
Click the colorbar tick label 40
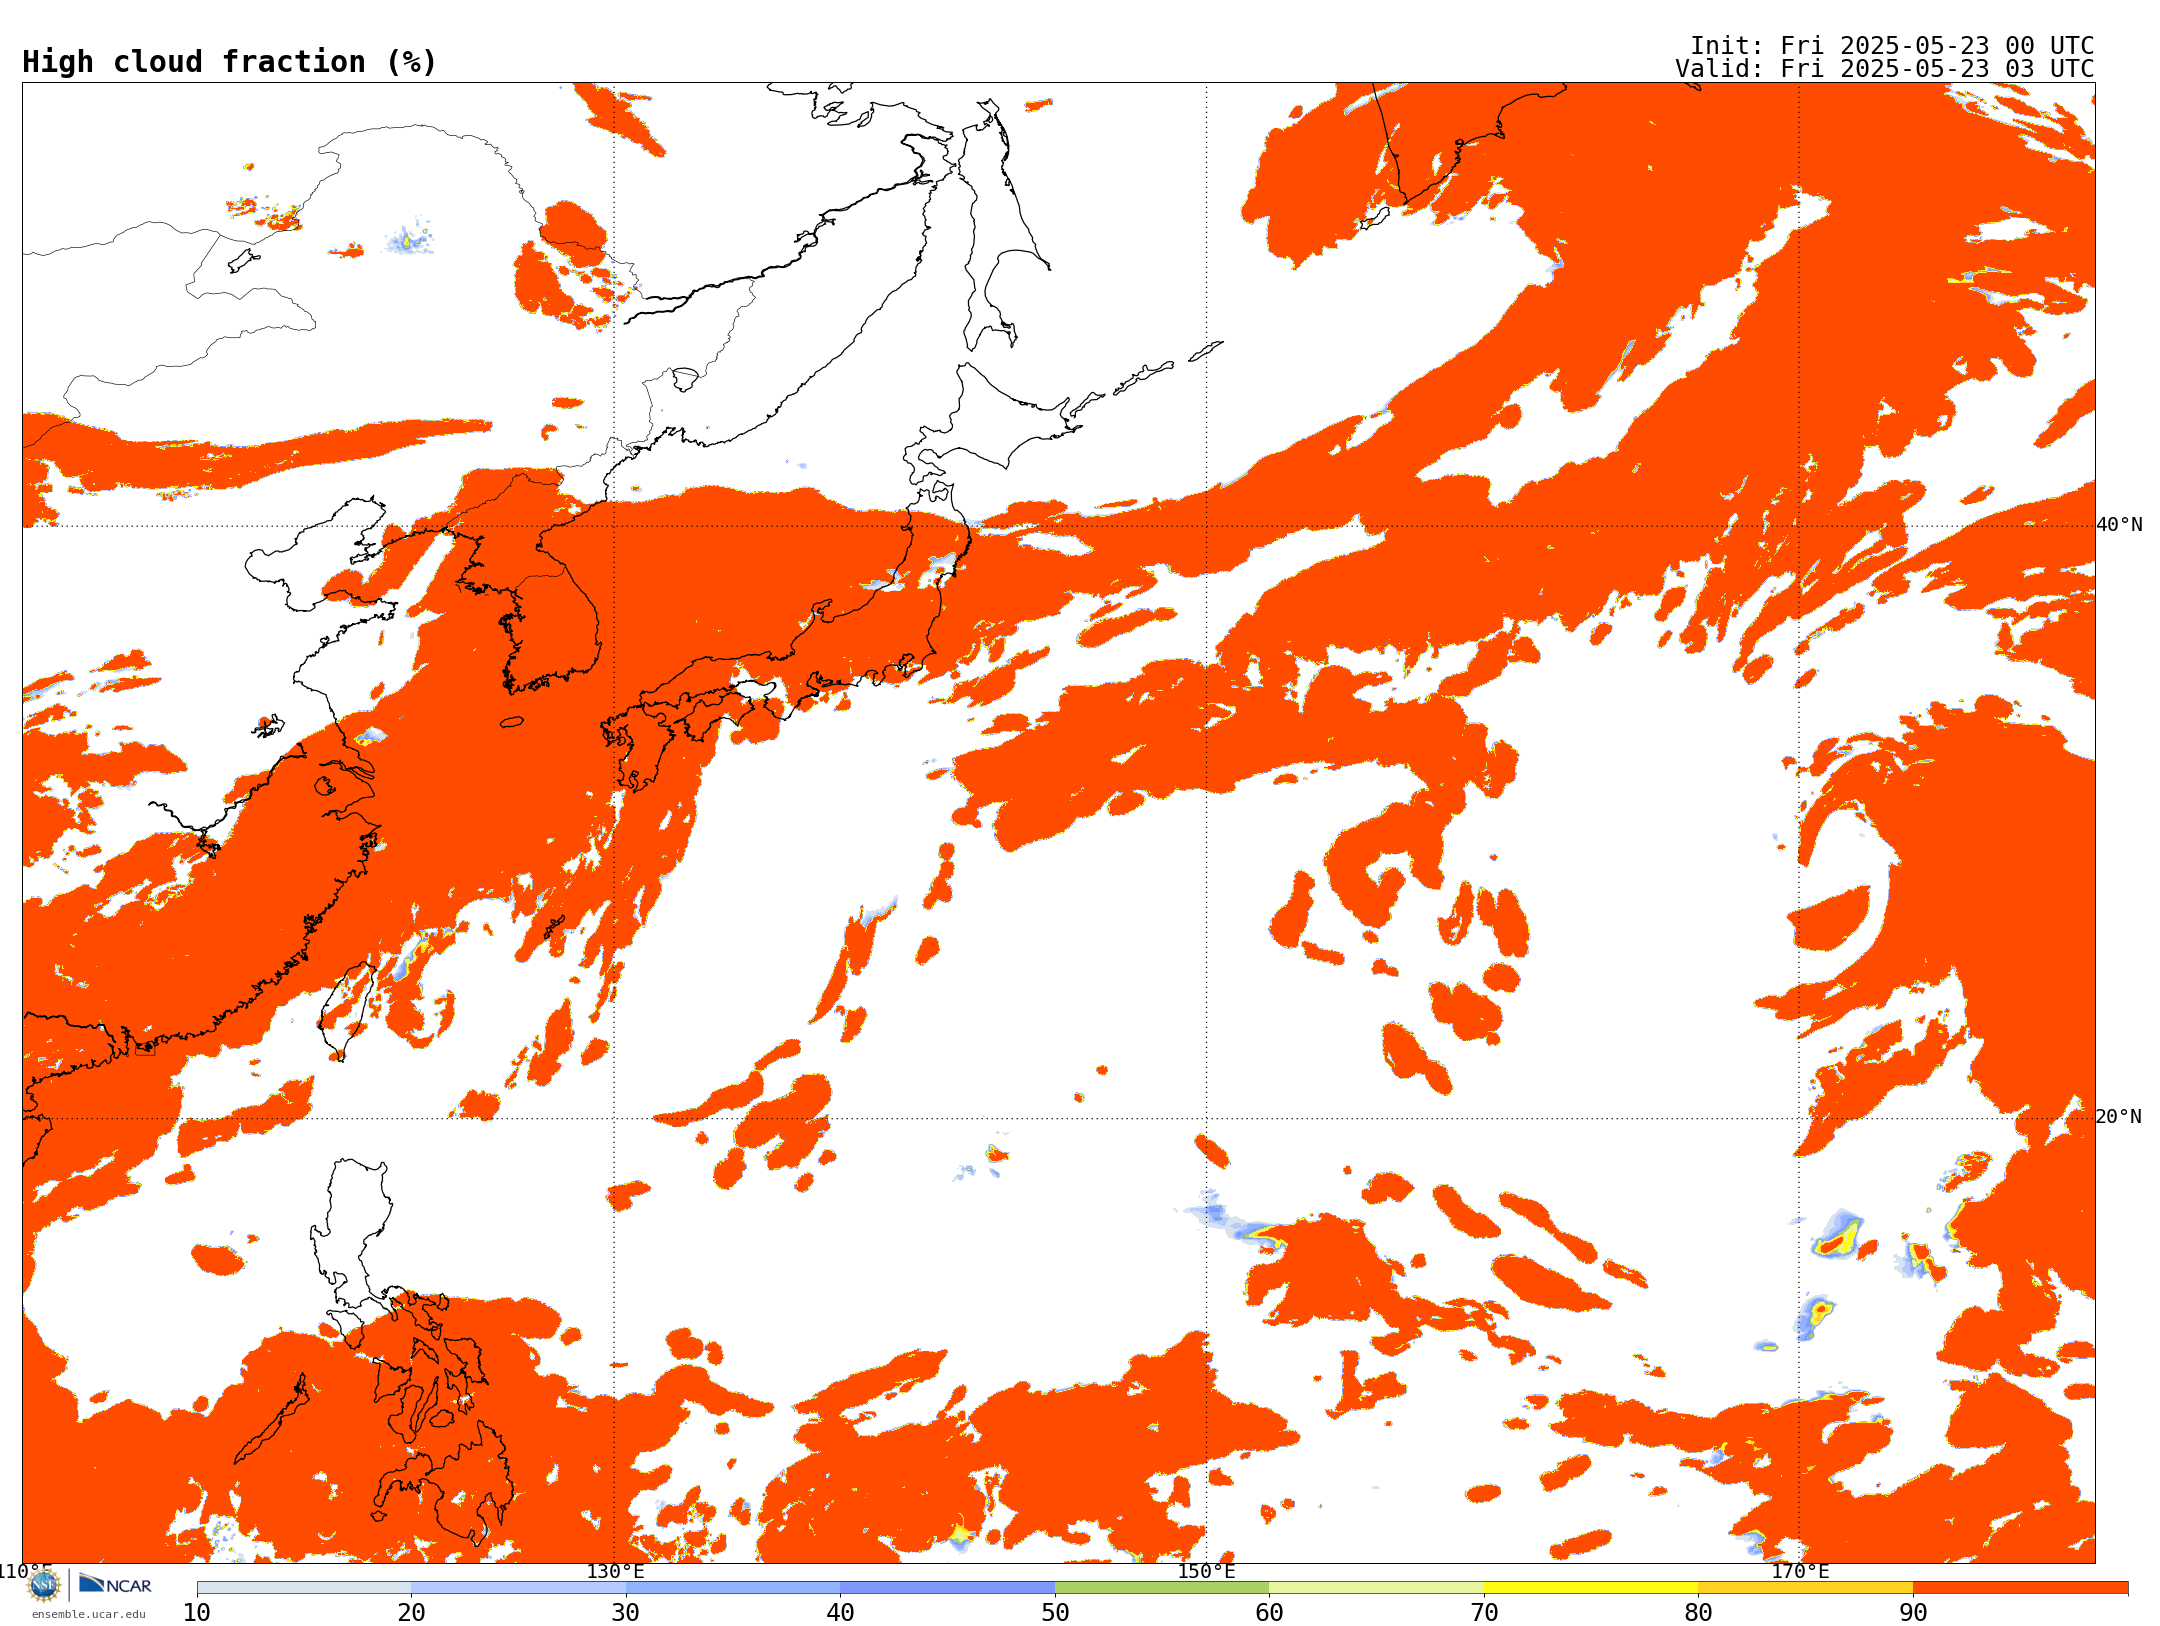[x=840, y=1613]
